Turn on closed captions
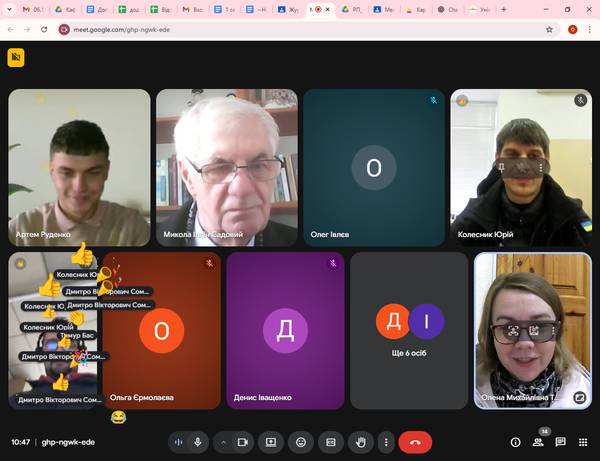600x461 pixels. (x=330, y=441)
